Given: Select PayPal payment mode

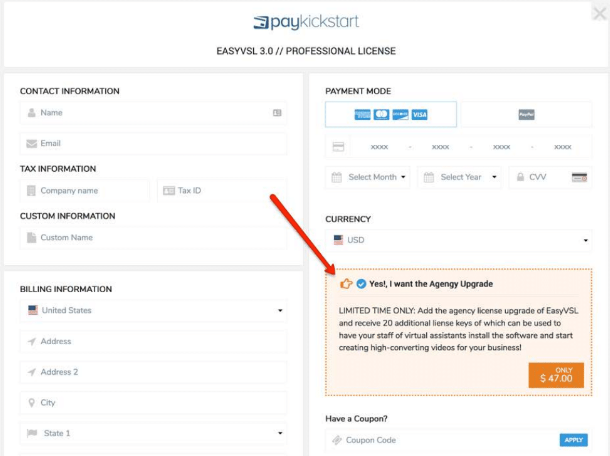Looking at the screenshot, I should 526,114.
